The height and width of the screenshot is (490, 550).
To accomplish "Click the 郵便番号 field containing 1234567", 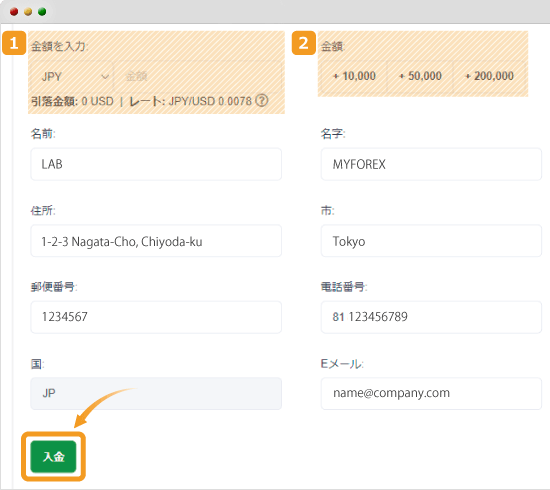I will (156, 317).
